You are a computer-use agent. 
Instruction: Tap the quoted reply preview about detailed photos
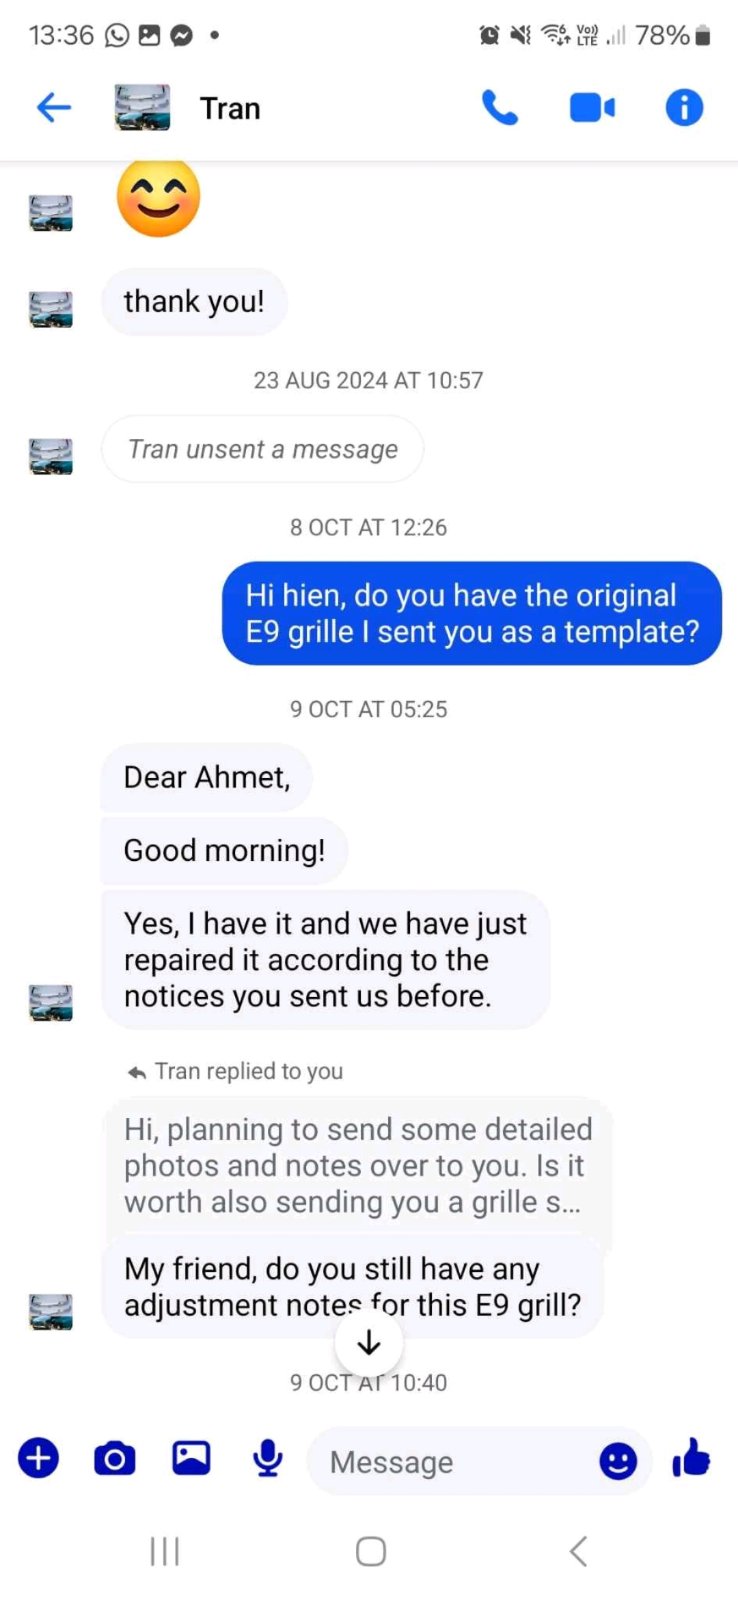tap(357, 1165)
